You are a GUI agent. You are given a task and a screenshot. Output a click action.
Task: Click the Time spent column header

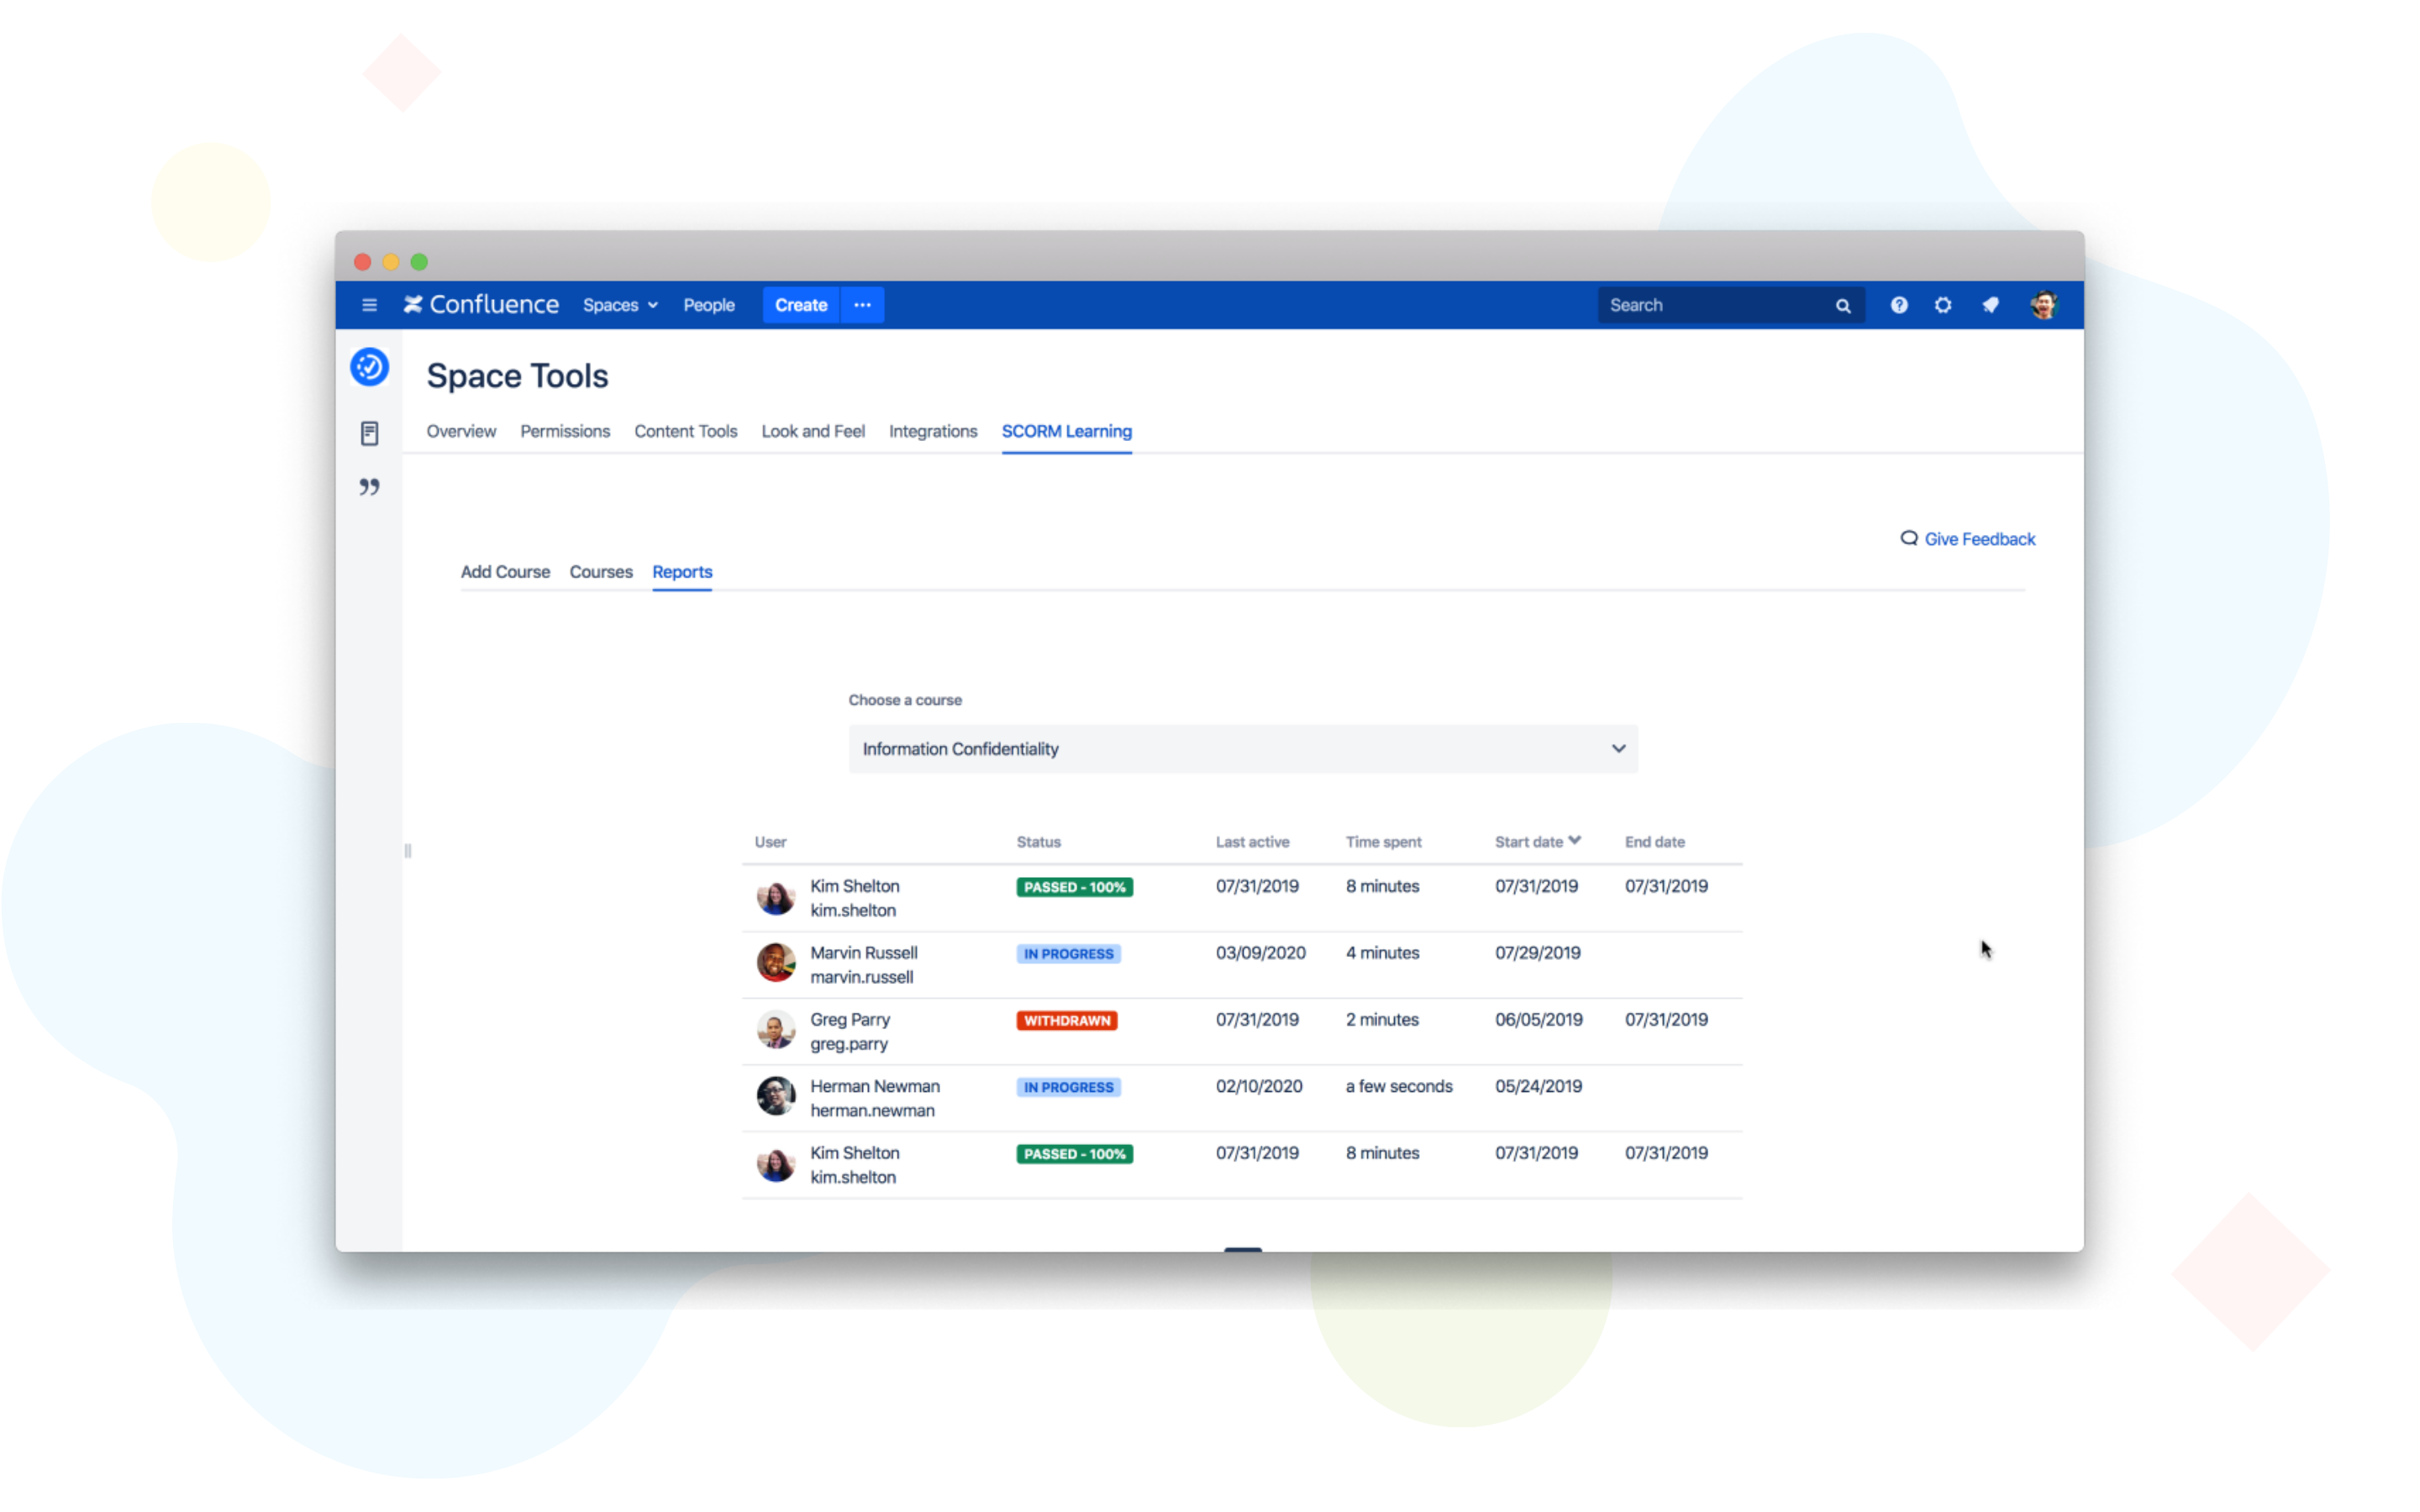pyautogui.click(x=1382, y=842)
